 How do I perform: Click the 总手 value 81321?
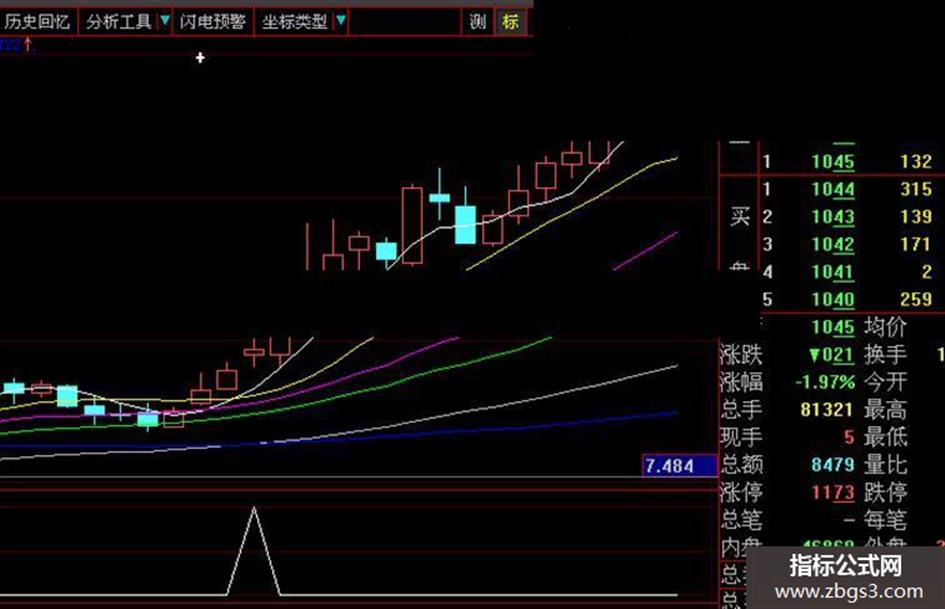click(827, 410)
